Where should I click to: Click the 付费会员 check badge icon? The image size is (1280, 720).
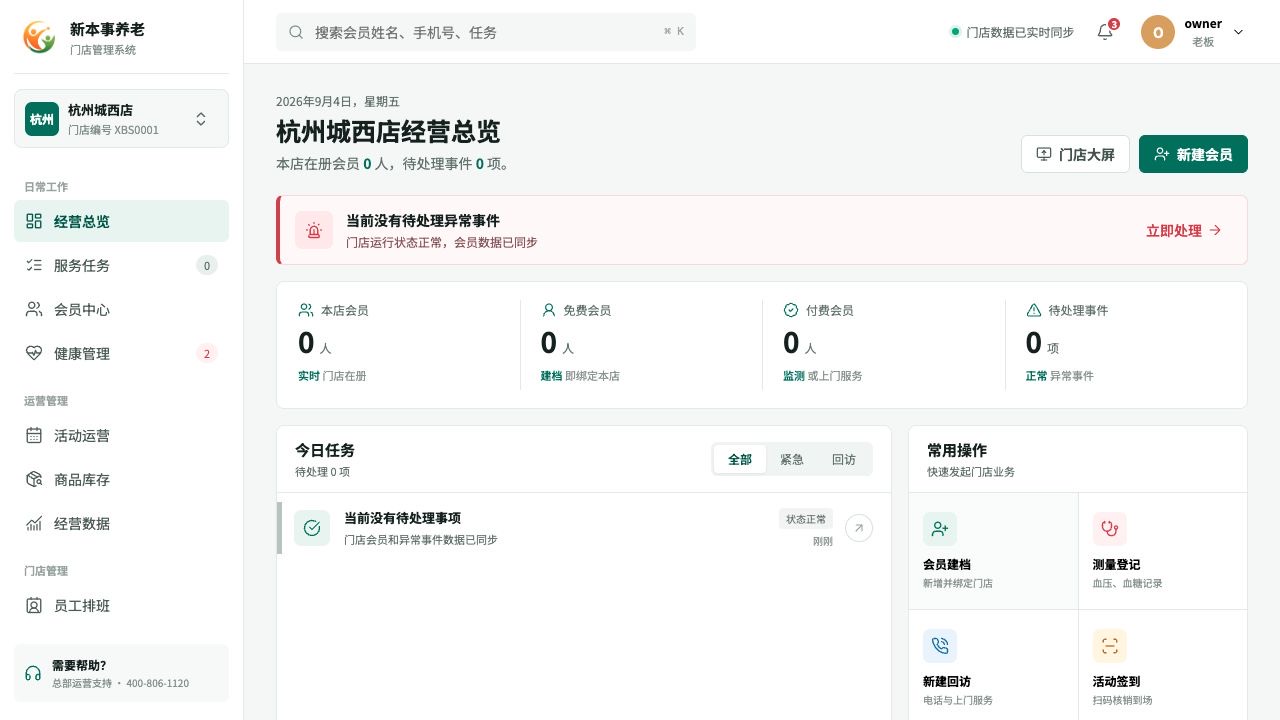tap(791, 310)
